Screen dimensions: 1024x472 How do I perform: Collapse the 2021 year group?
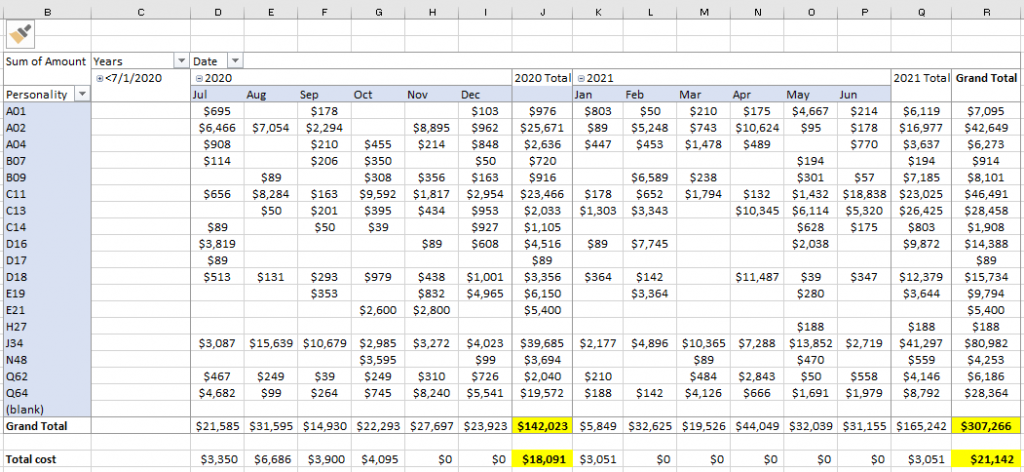tap(580, 78)
